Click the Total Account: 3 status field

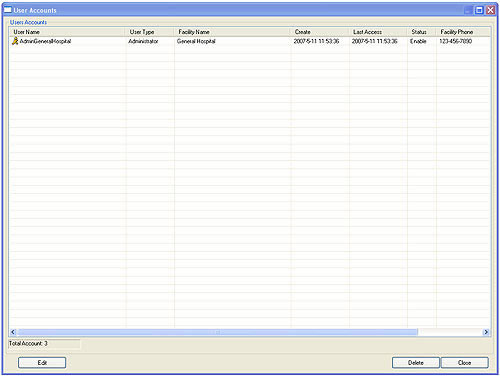pos(44,344)
